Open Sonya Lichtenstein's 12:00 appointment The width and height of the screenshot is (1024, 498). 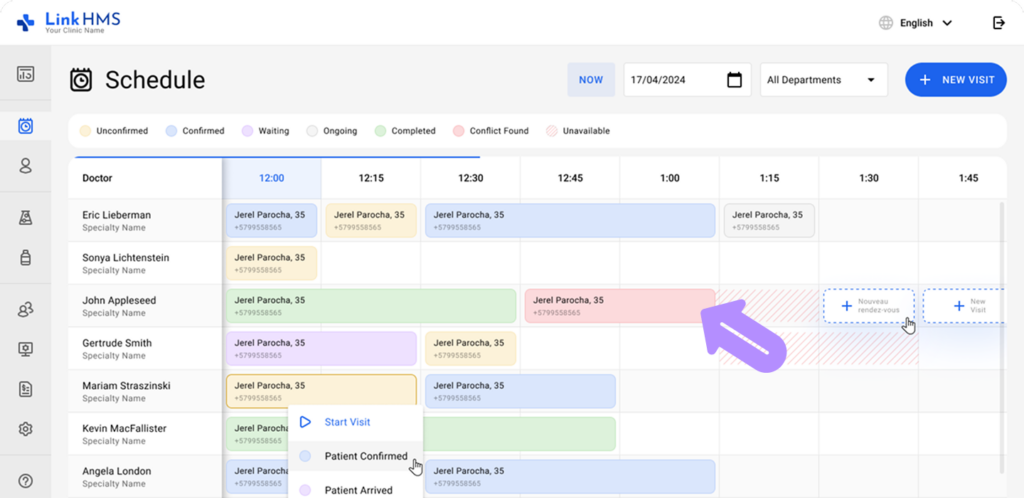(272, 263)
